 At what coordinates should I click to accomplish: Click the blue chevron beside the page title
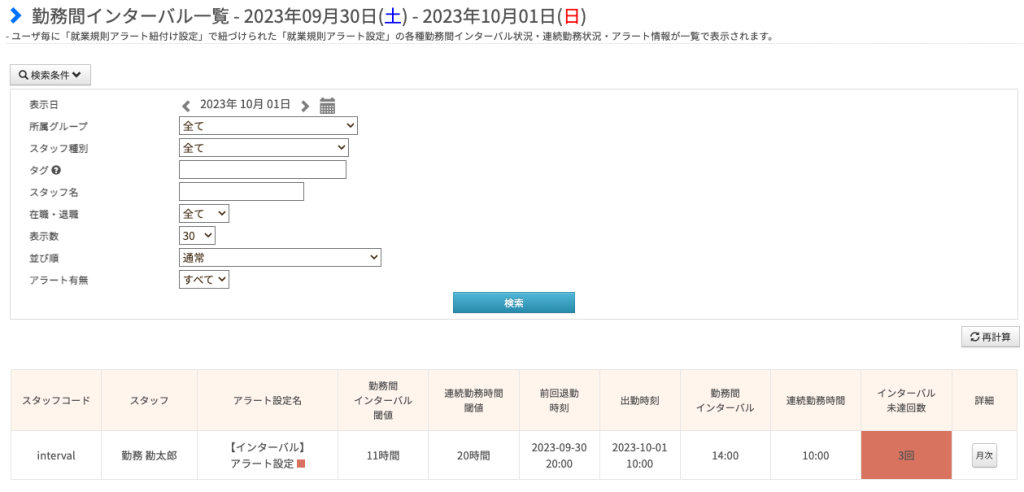pos(16,14)
